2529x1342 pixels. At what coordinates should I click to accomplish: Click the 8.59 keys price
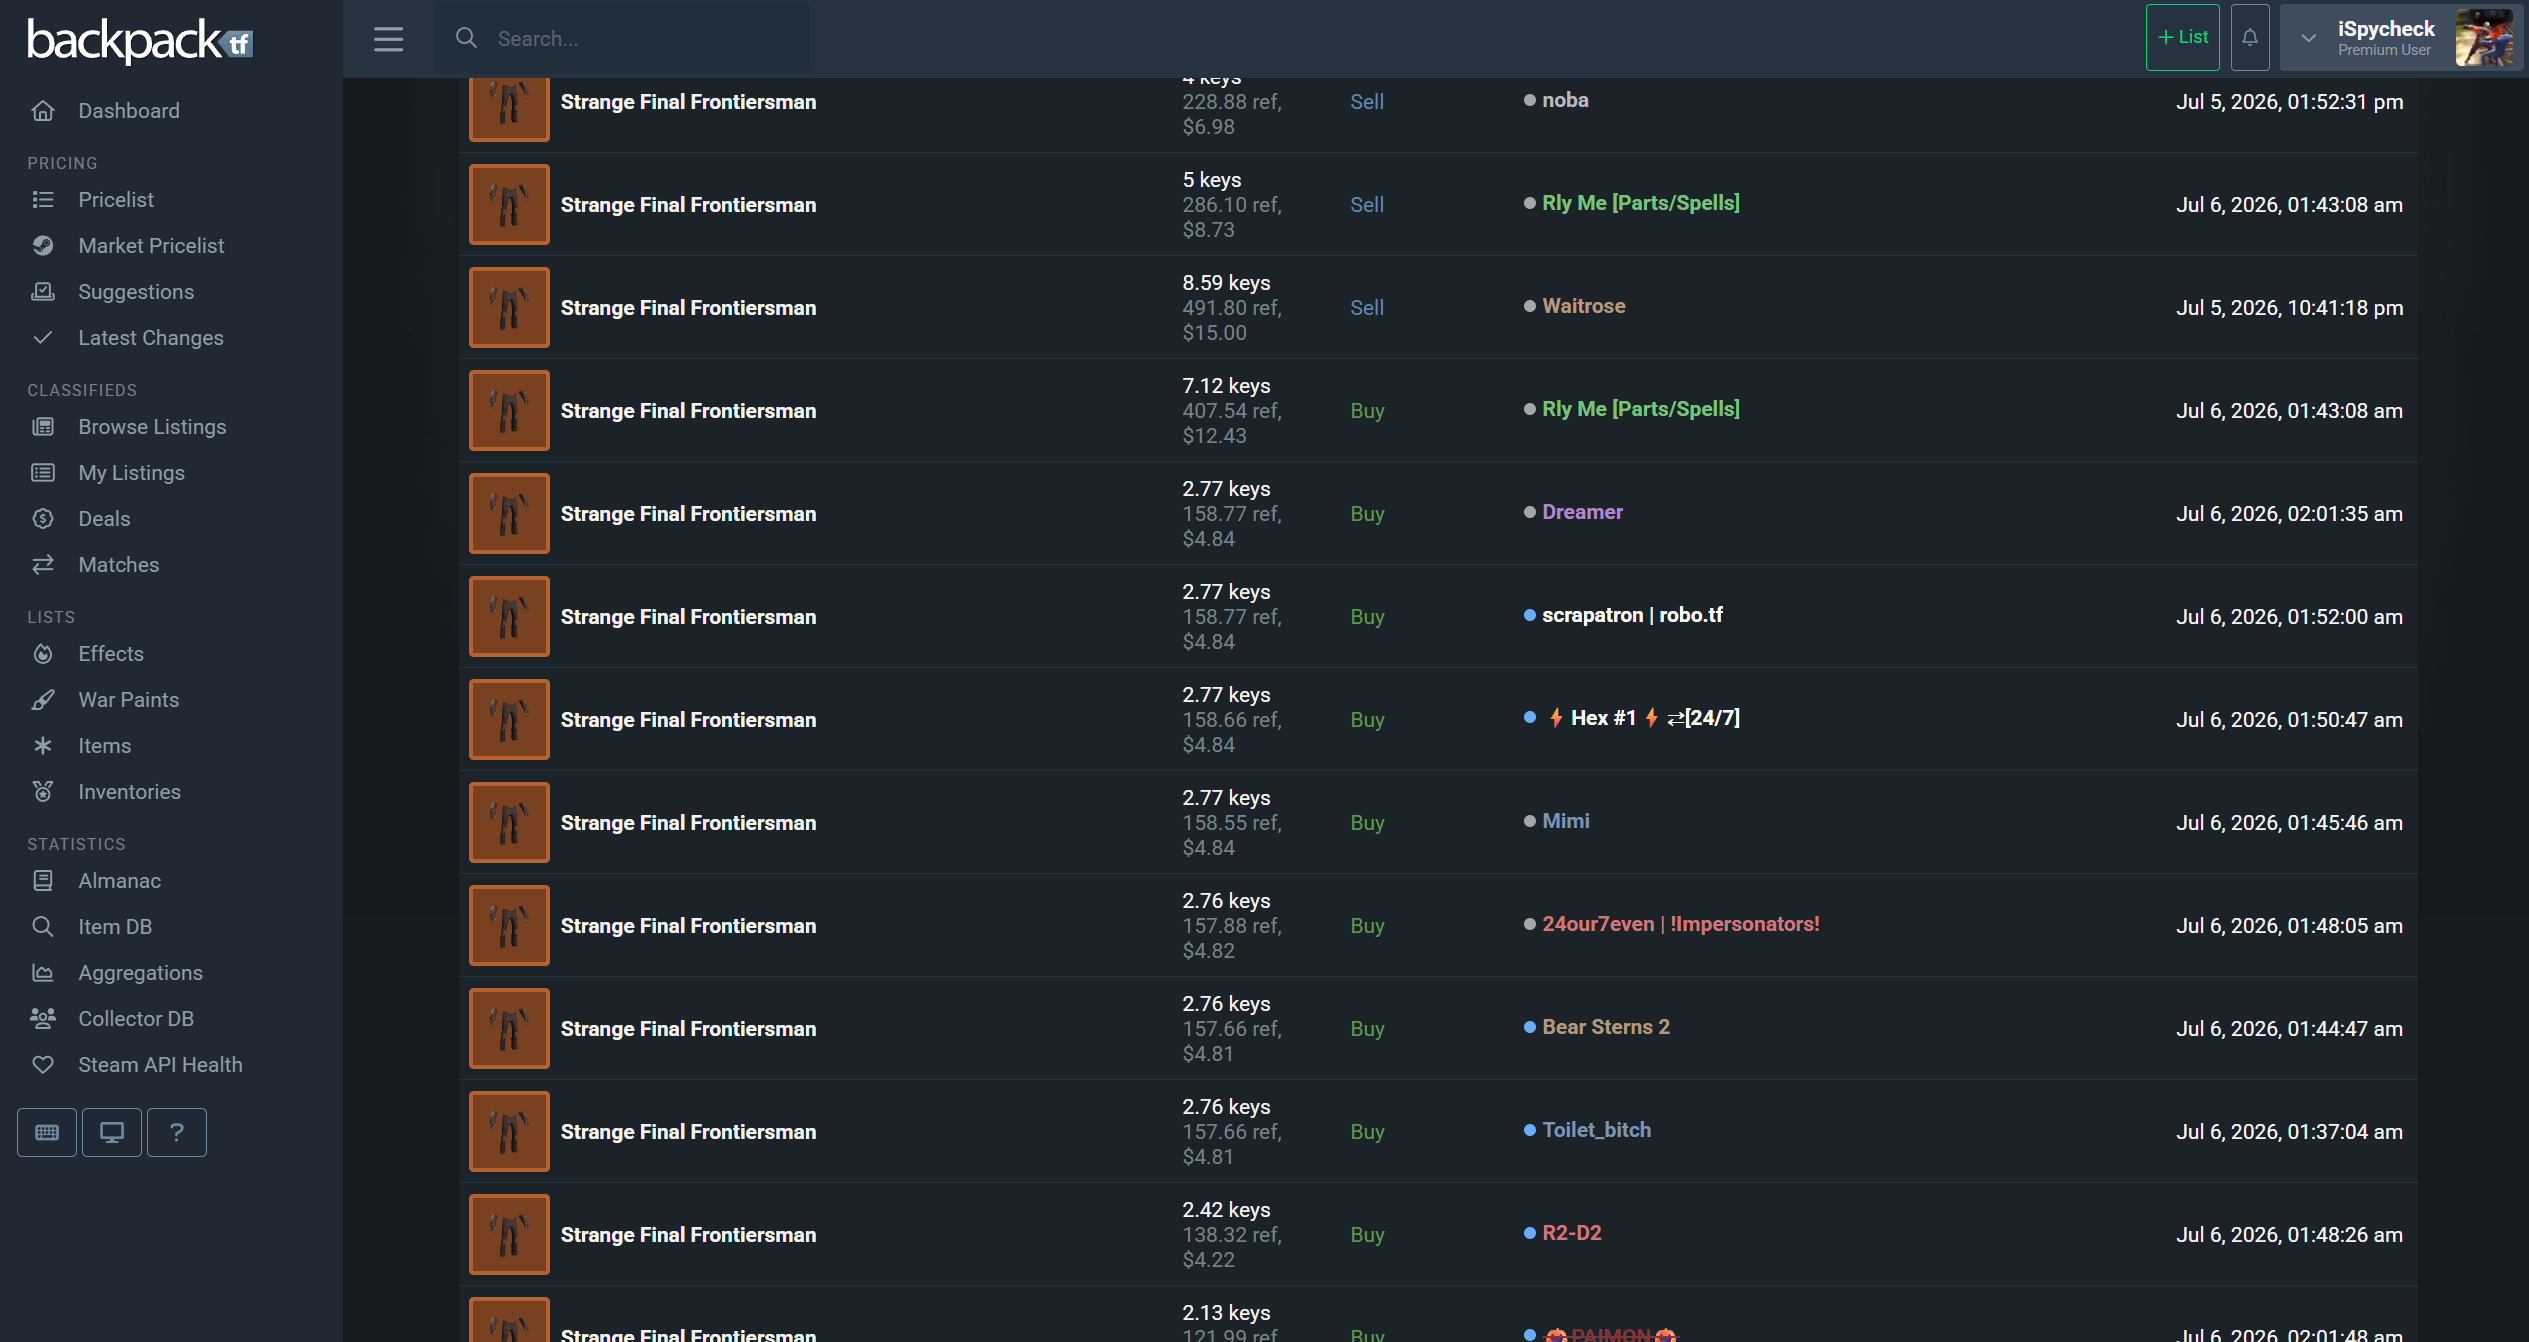click(x=1226, y=283)
